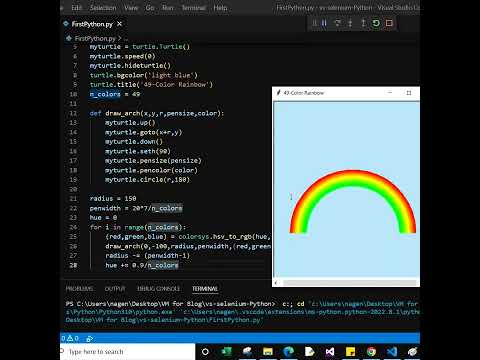Switch to the DEBUG CONSOLE panel tab
The height and width of the screenshot is (360, 480).
tap(159, 289)
